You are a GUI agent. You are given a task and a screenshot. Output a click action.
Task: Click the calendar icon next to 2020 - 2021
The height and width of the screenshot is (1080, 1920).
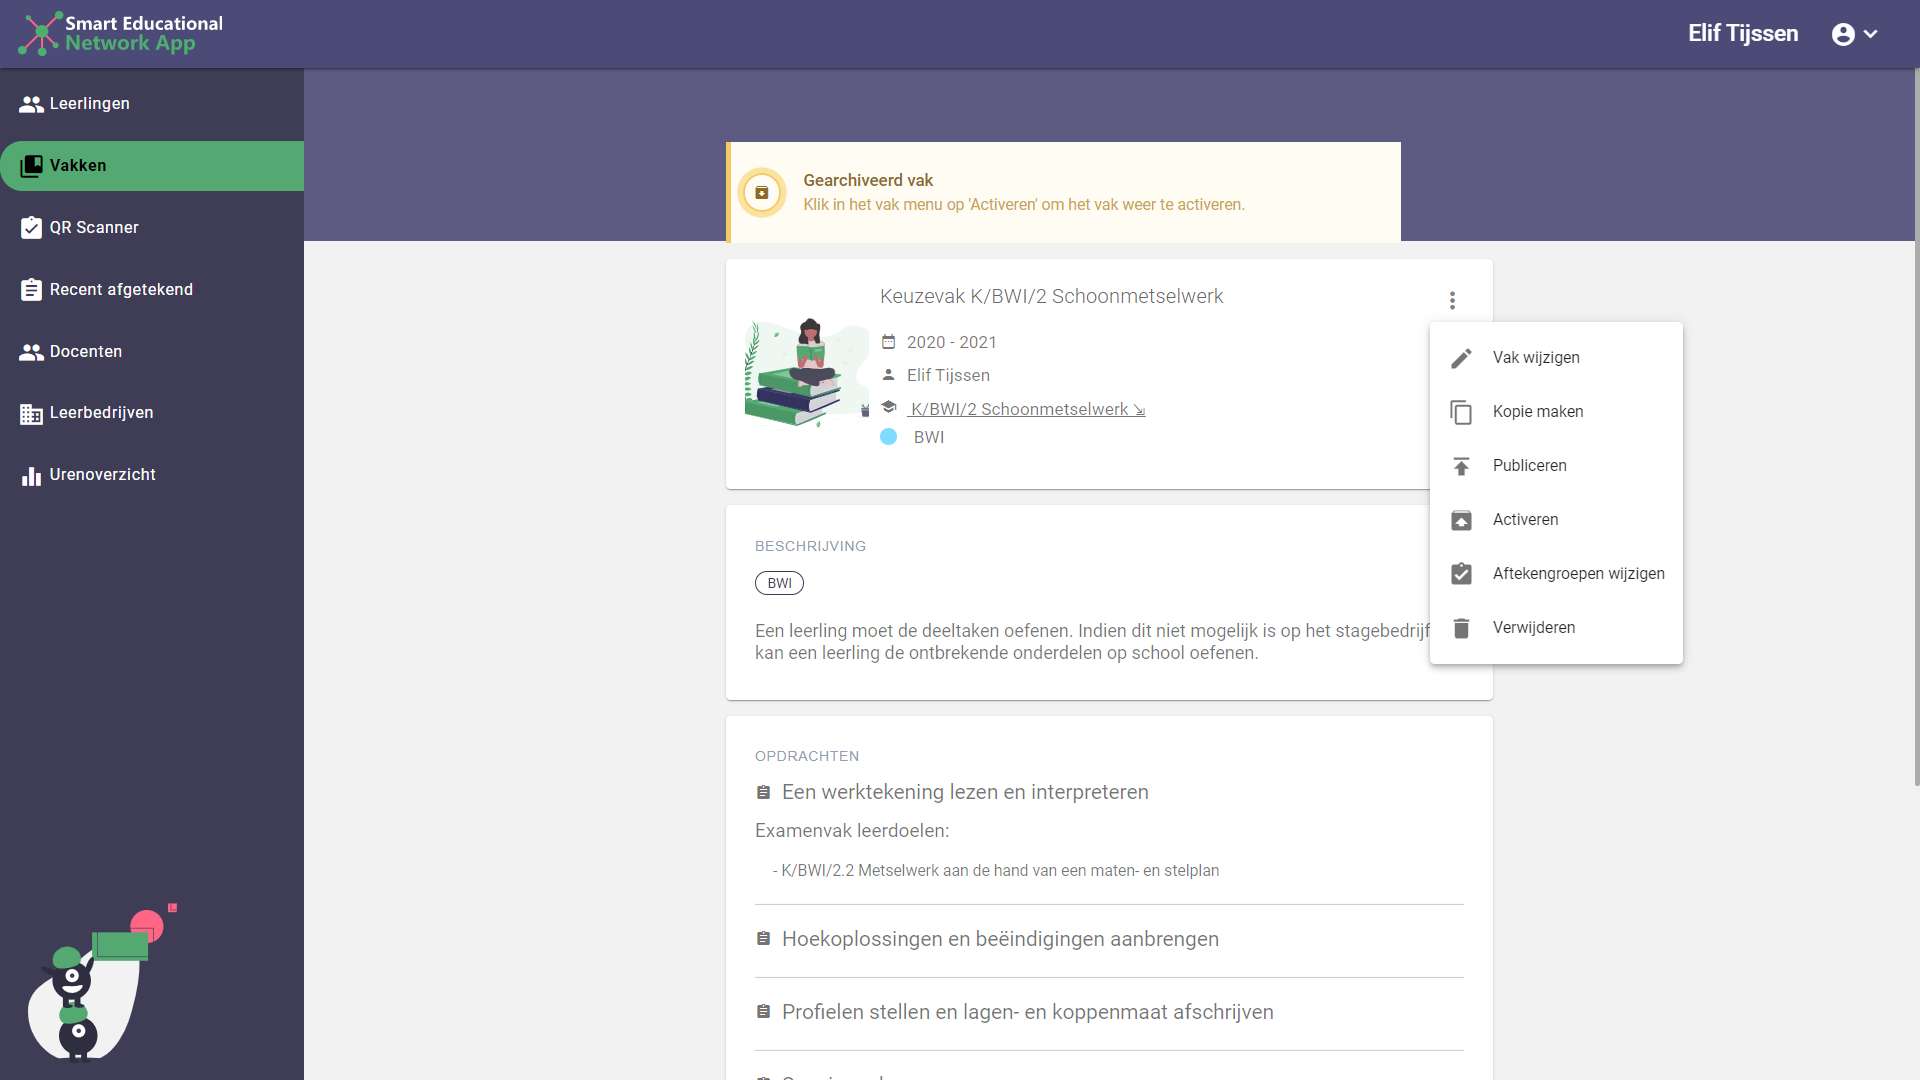tap(888, 342)
